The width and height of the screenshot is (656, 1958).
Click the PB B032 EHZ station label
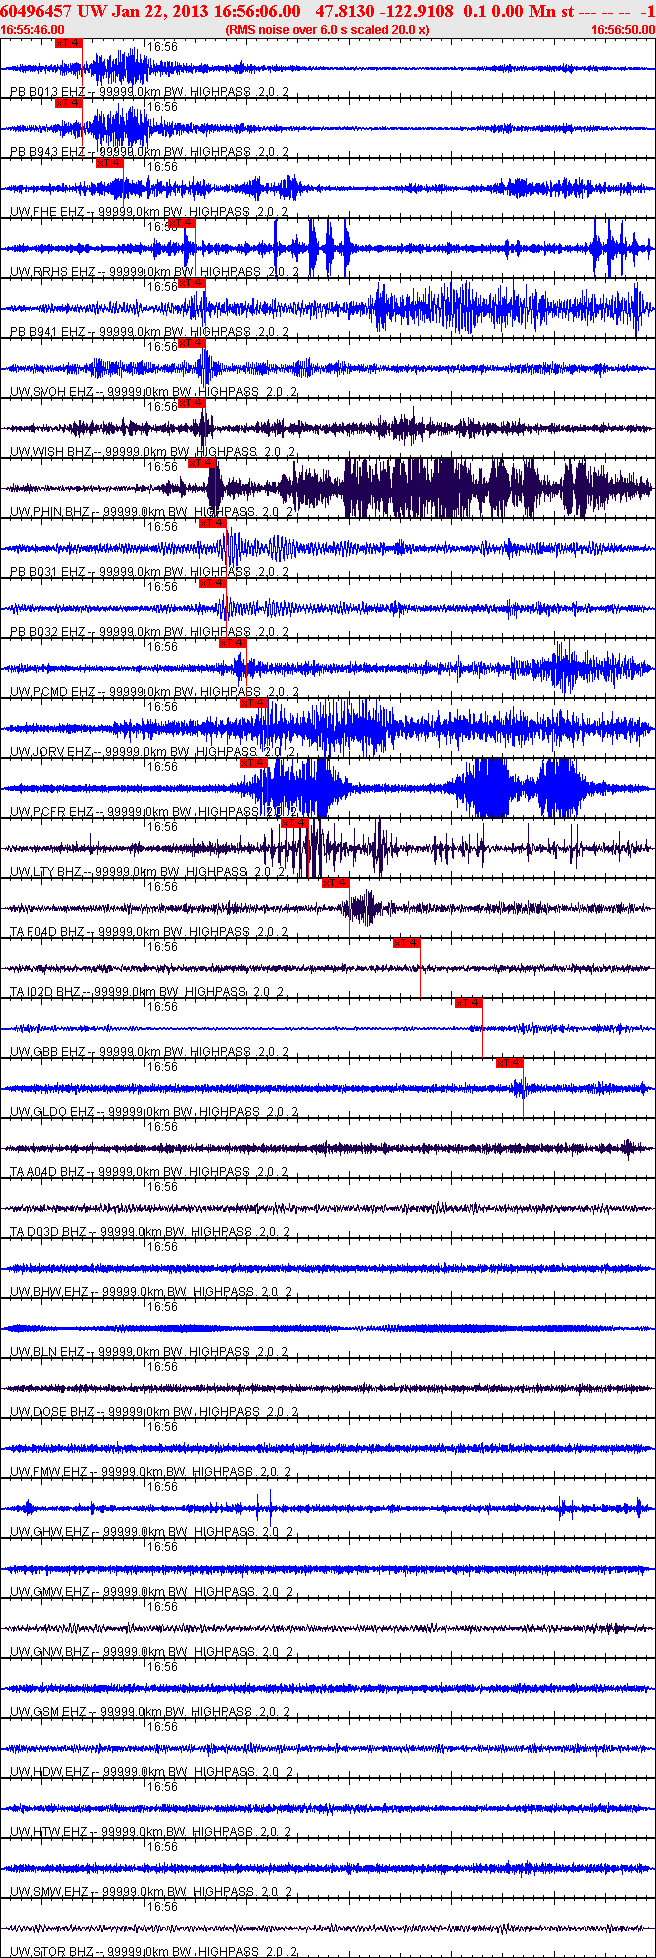coord(47,632)
